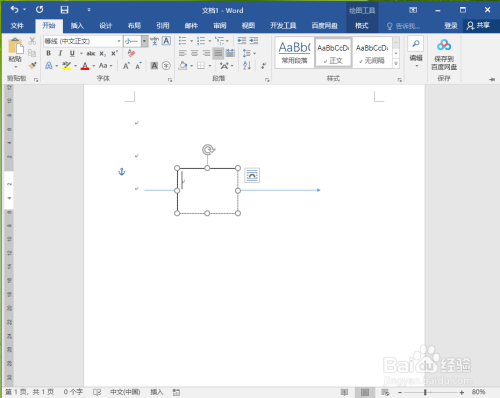Open numbered list style dropdown
Image resolution: width=500 pixels, height=398 pixels.
[x=210, y=41]
